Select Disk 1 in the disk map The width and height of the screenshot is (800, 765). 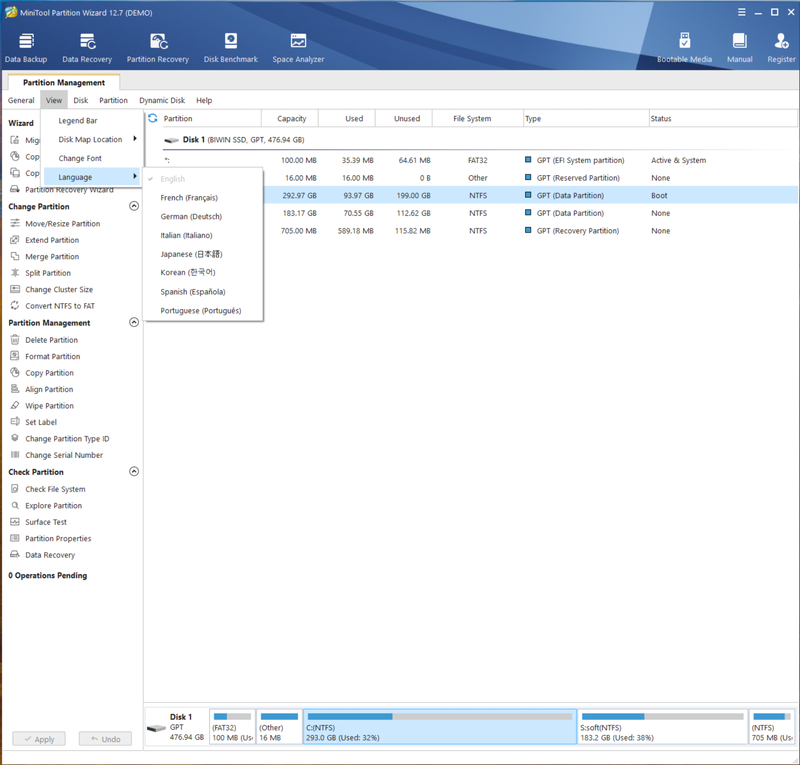click(177, 726)
